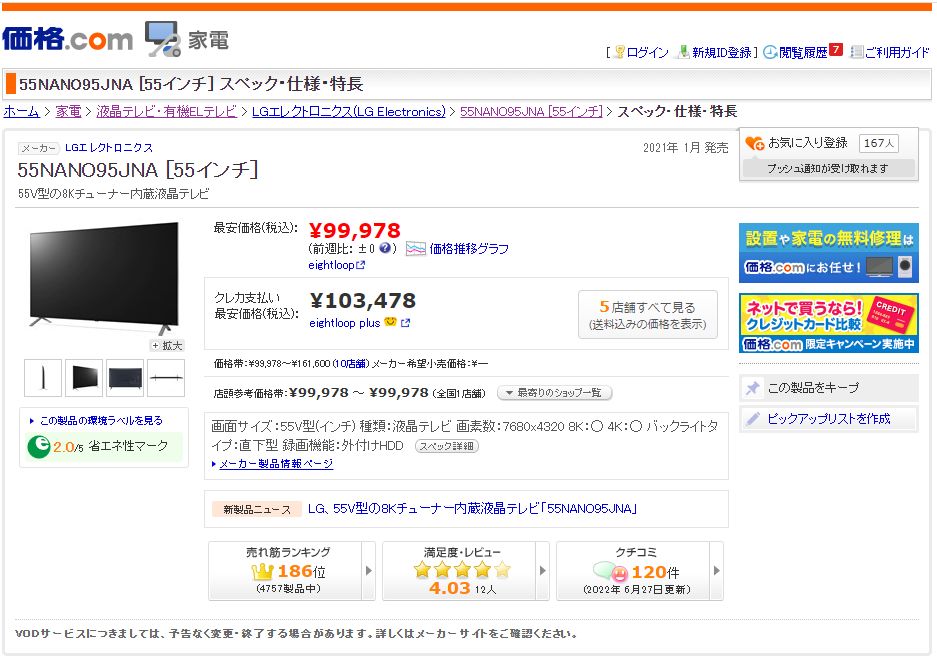
Task: Open the クレジットカード比較 banner
Action: tap(829, 323)
